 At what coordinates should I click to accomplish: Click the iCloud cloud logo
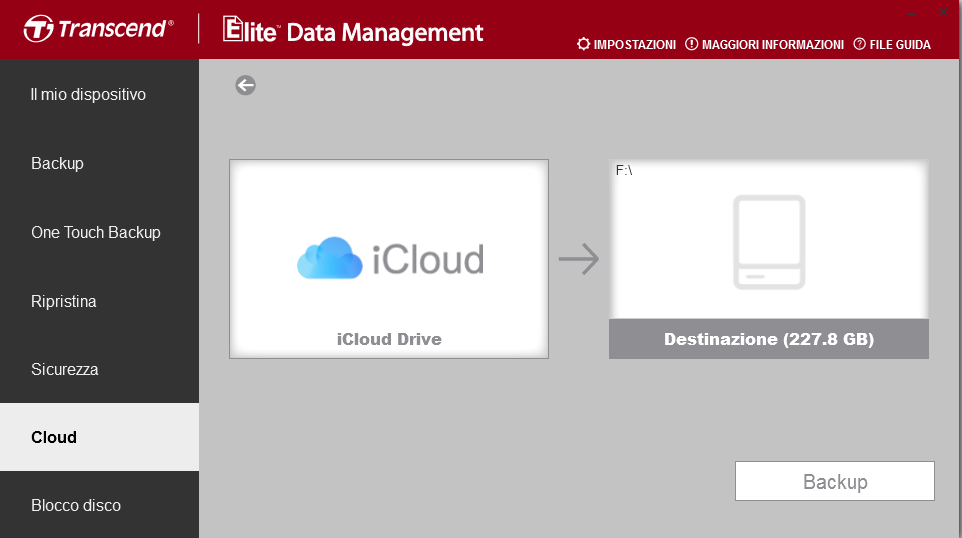click(x=329, y=258)
